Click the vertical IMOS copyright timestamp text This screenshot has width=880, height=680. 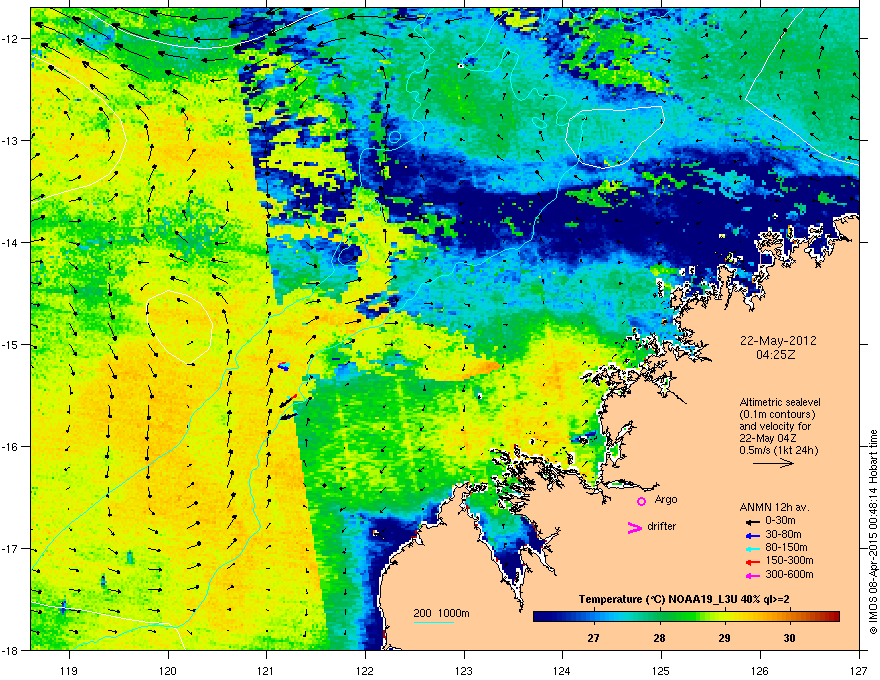pos(873,531)
